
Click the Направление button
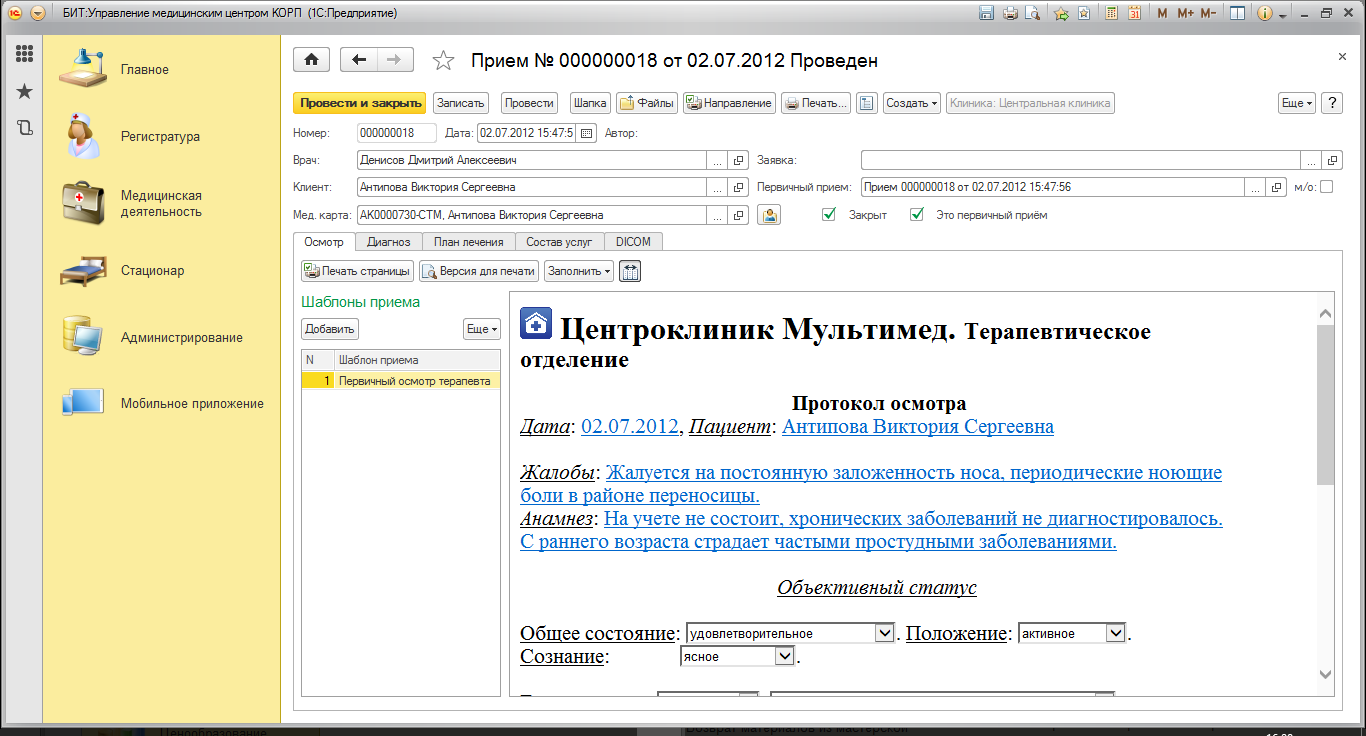[x=729, y=103]
